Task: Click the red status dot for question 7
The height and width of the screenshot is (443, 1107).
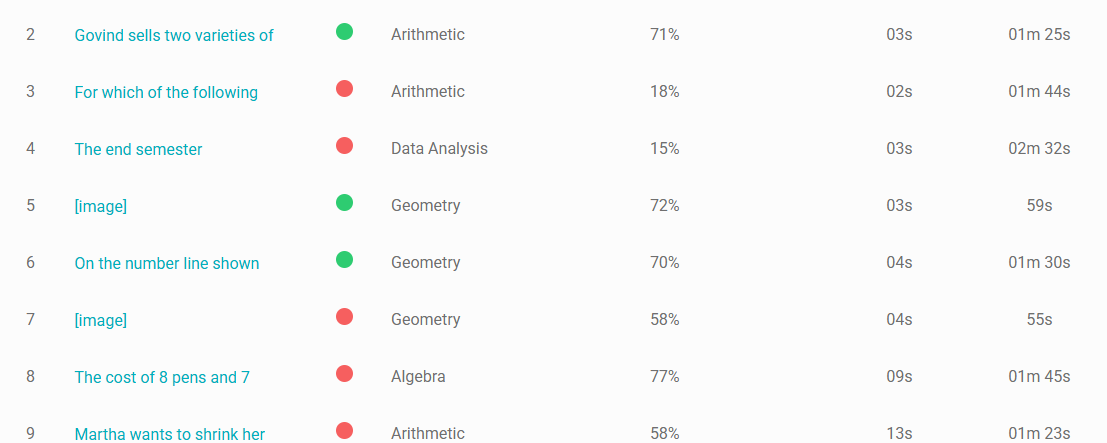Action: pyautogui.click(x=345, y=317)
